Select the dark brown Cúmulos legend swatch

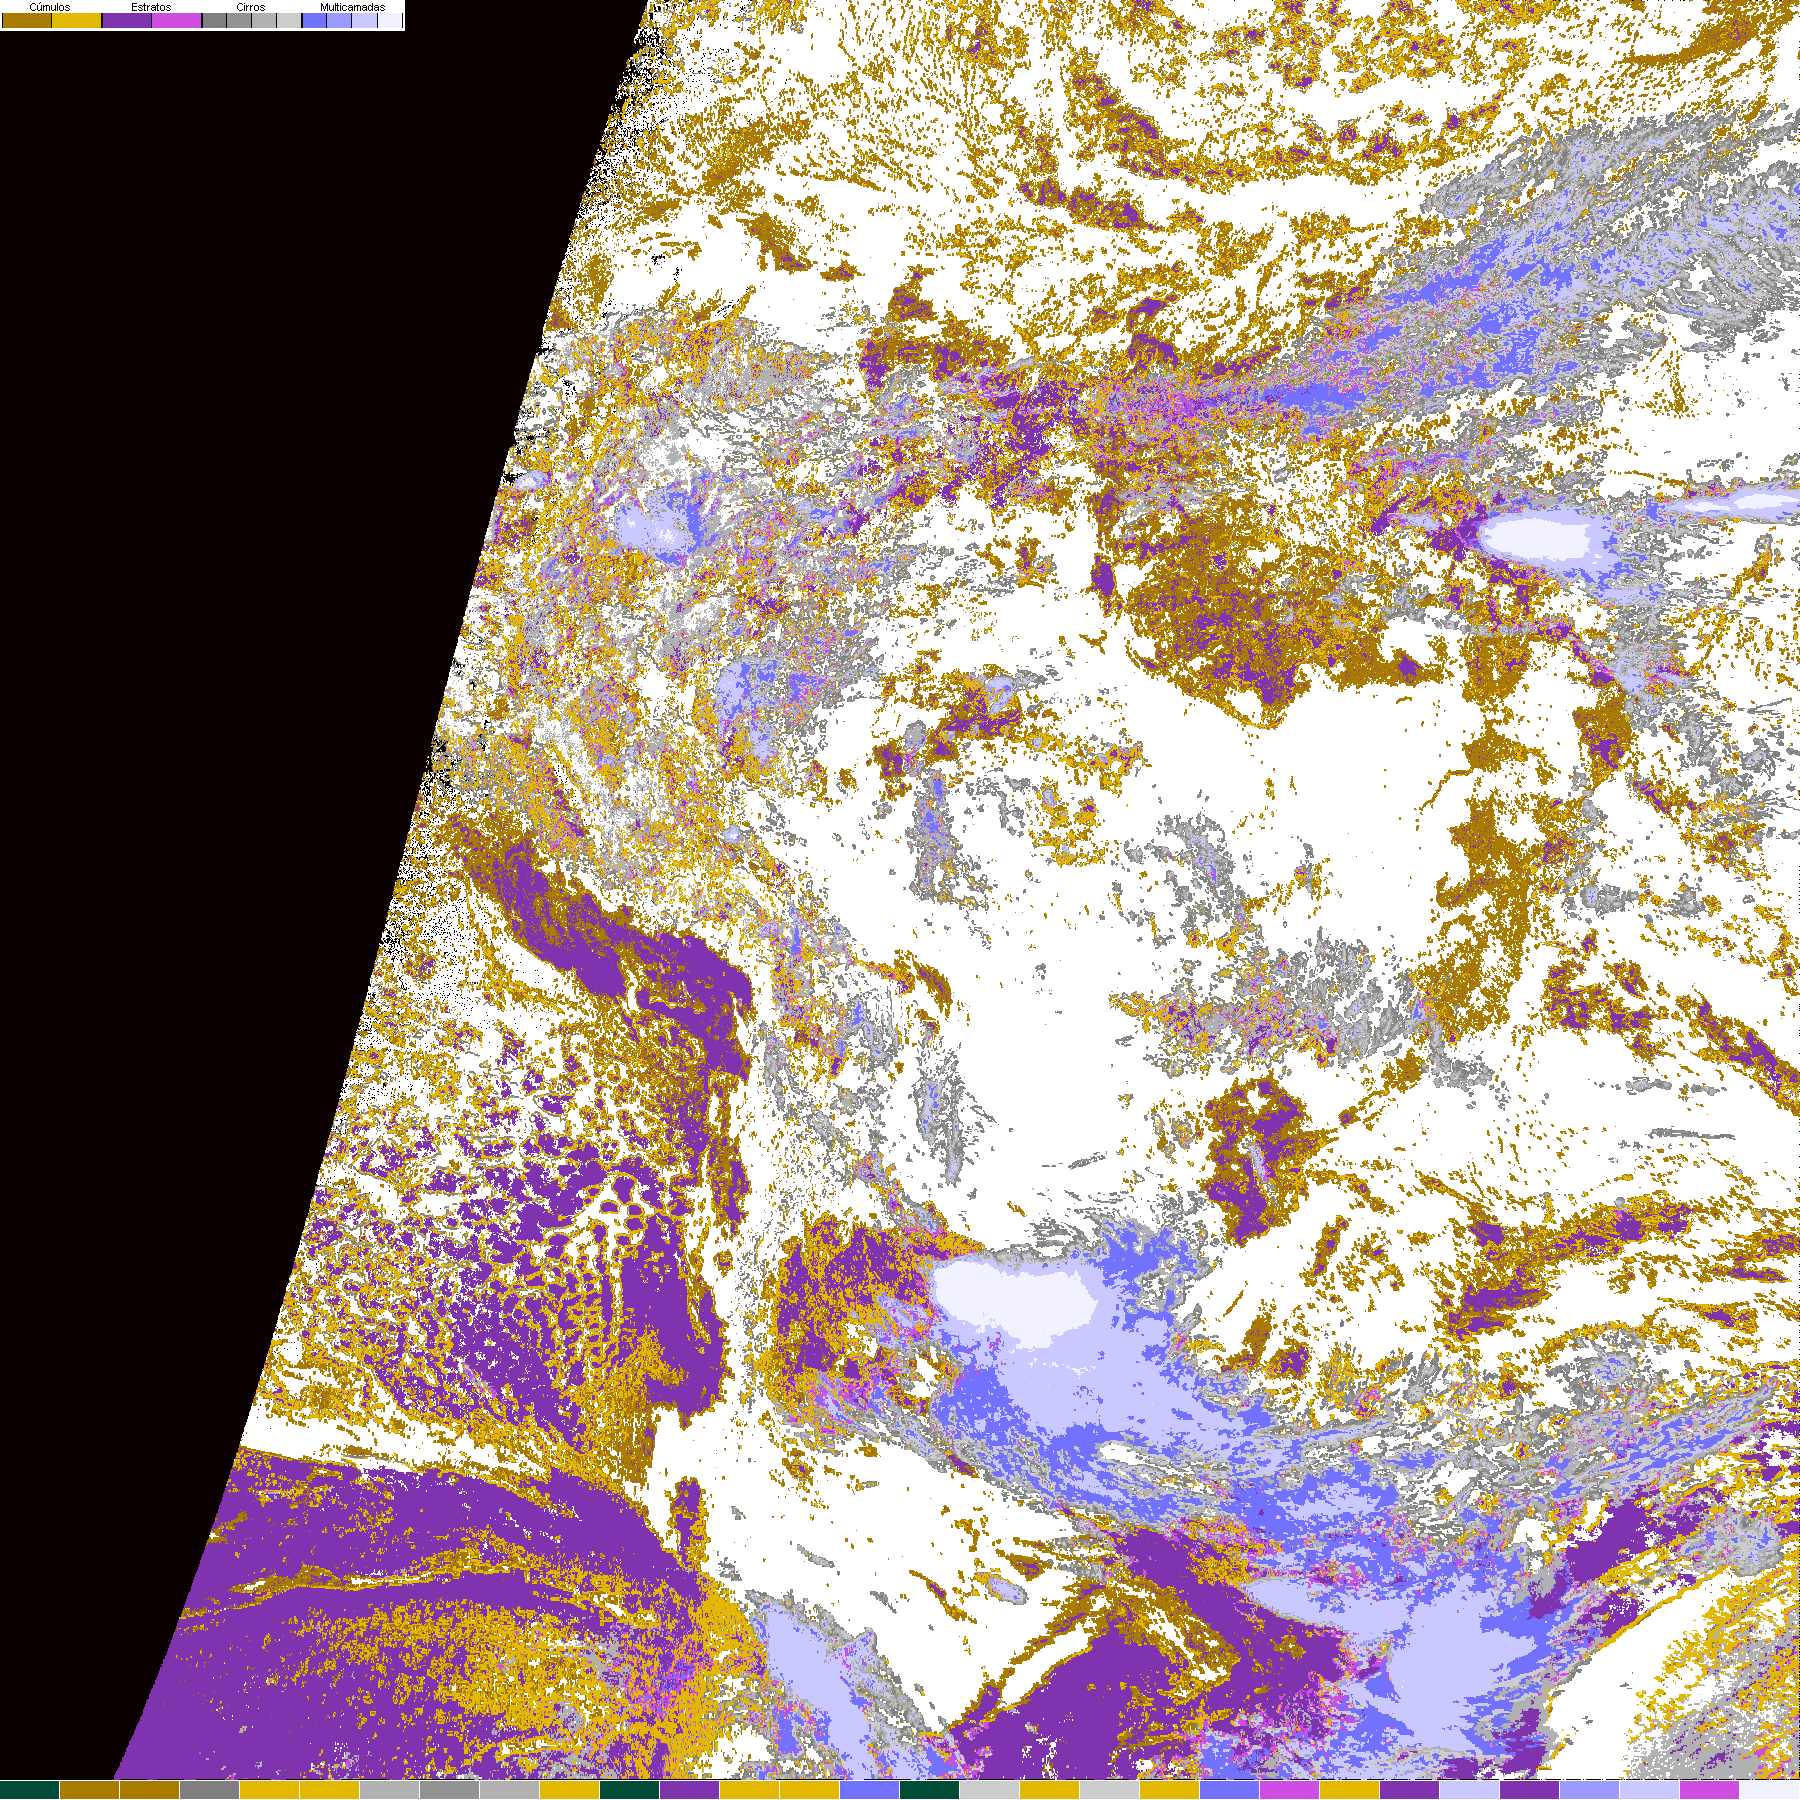coord(27,20)
